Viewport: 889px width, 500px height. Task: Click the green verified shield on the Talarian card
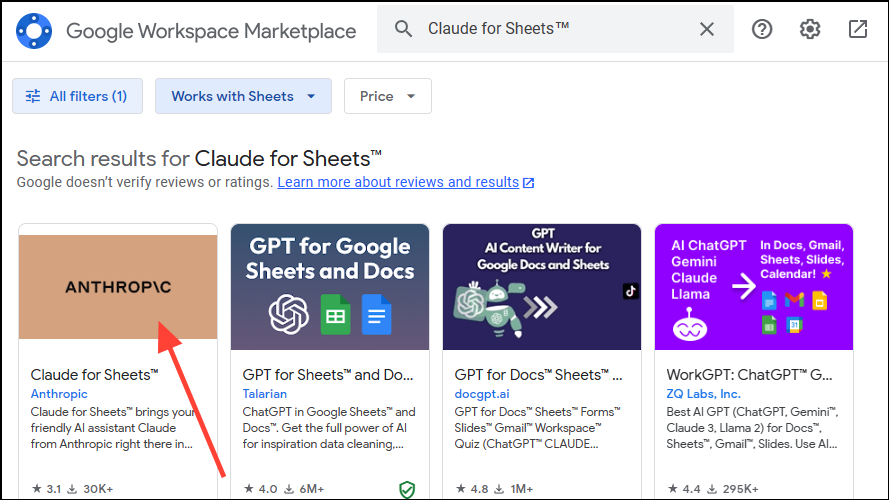[407, 489]
